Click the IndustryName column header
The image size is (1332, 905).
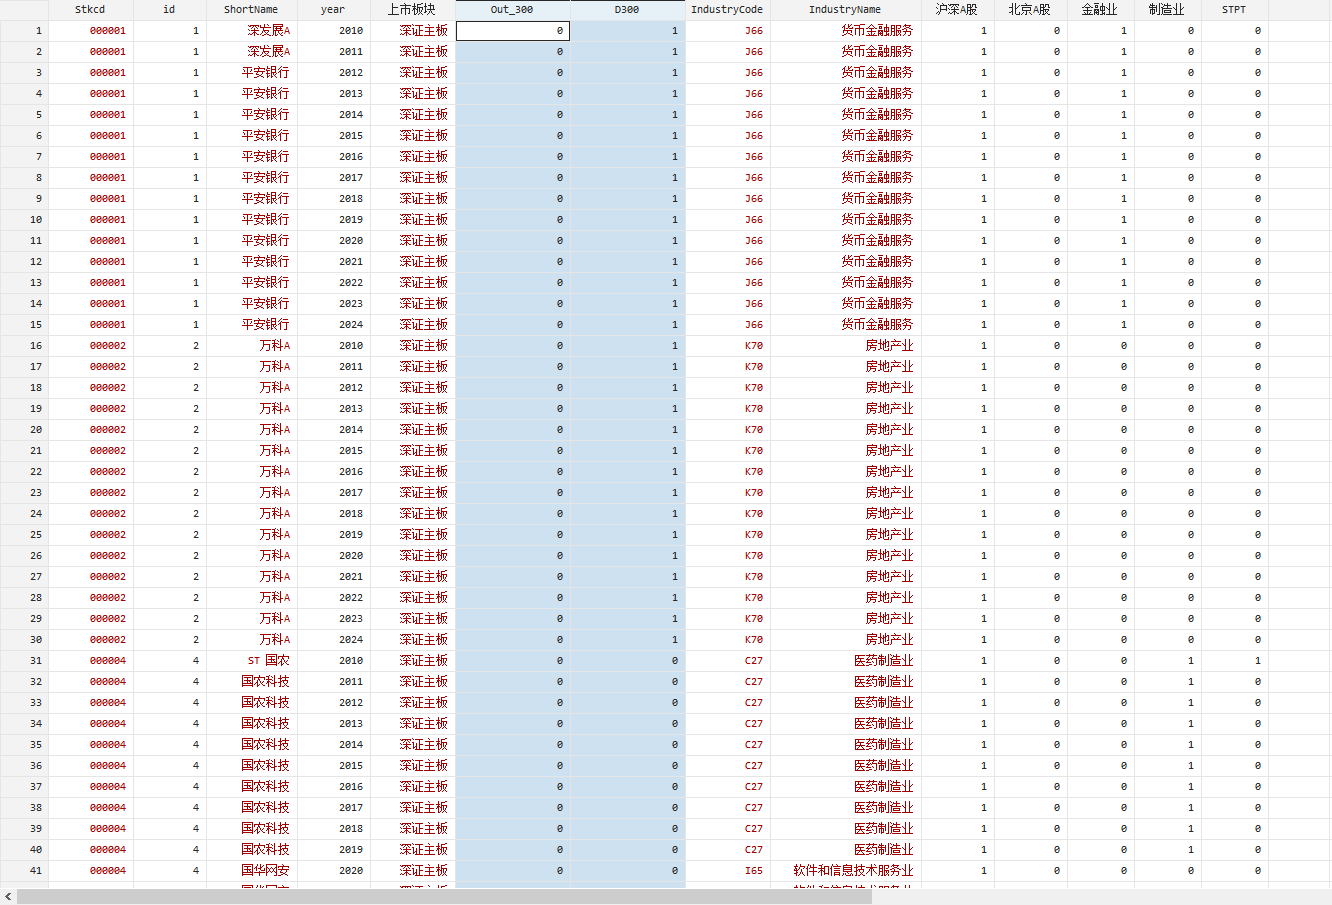pyautogui.click(x=845, y=10)
